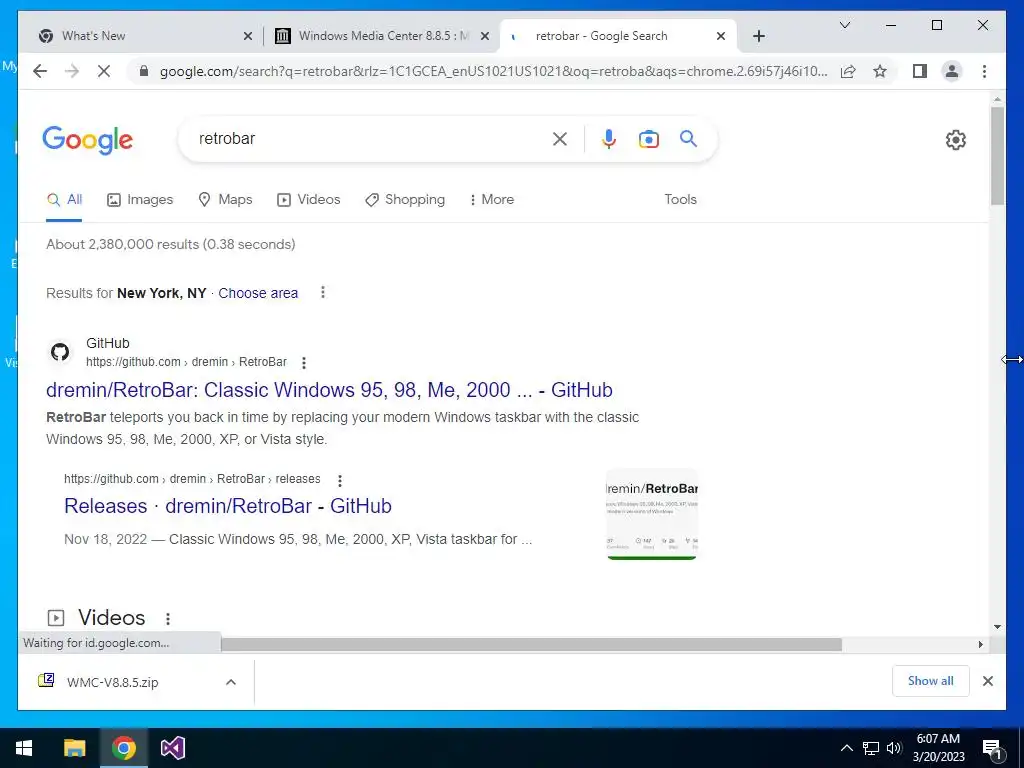Open the WMC-V8.8.5.zip download
Image resolution: width=1024 pixels, height=768 pixels.
112,682
